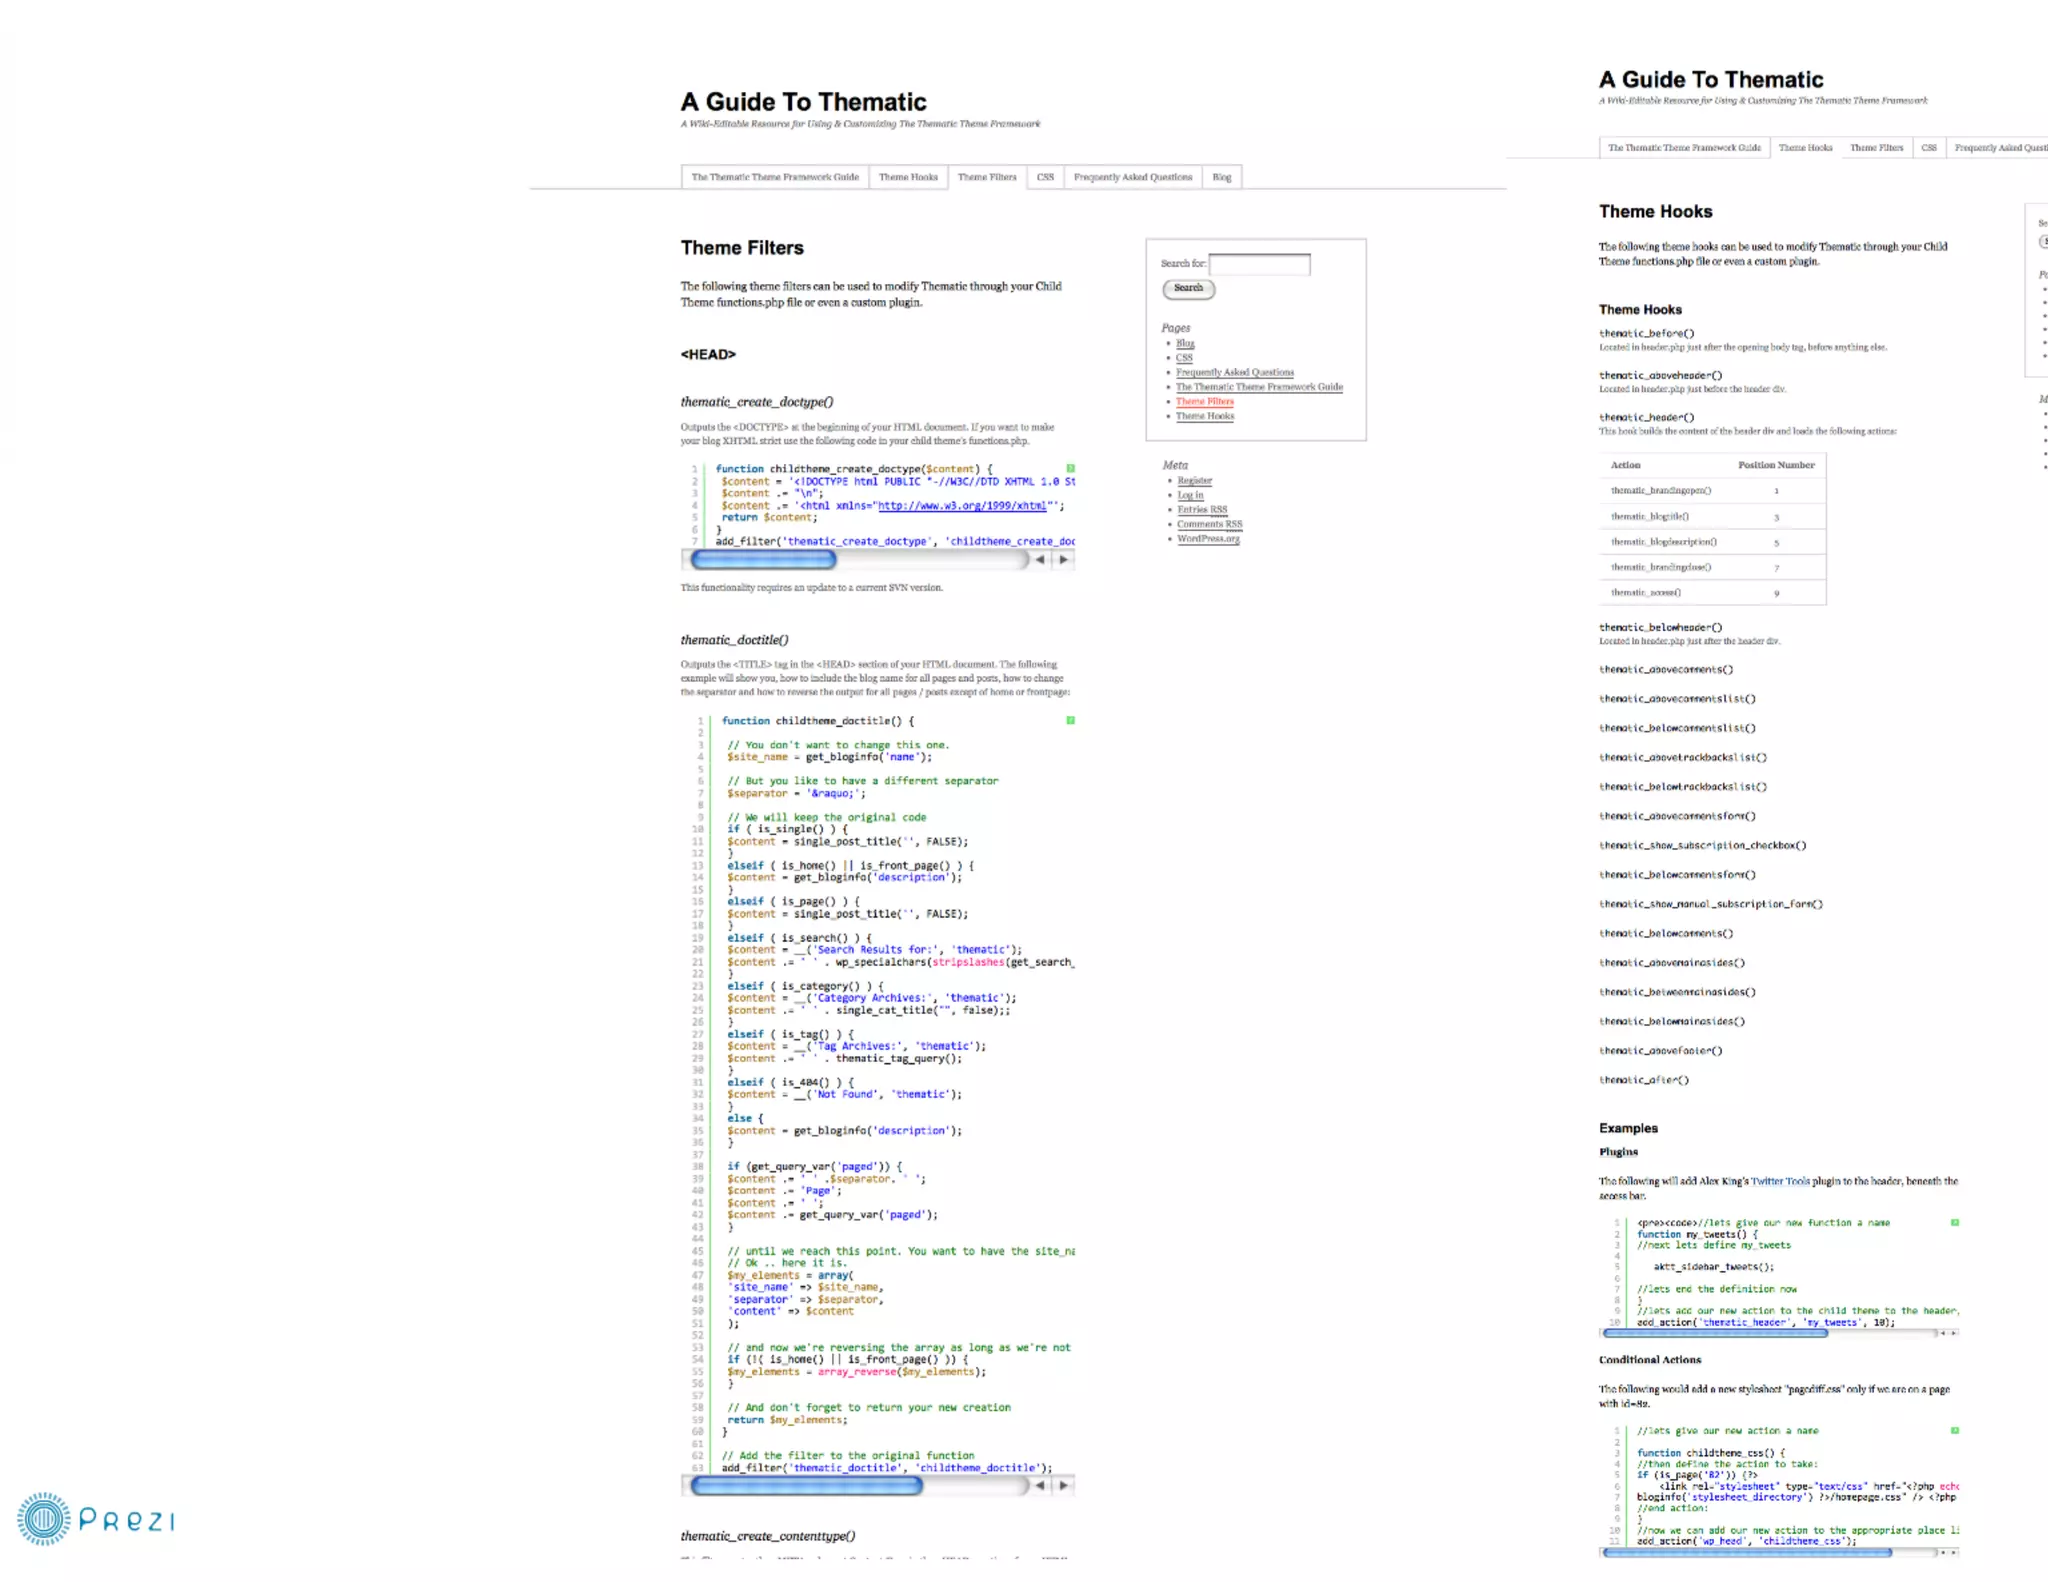Image resolution: width=2048 pixels, height=1582 pixels.
Task: Open Frequently Asked Questions tab on Filters page
Action: pyautogui.click(x=1133, y=177)
